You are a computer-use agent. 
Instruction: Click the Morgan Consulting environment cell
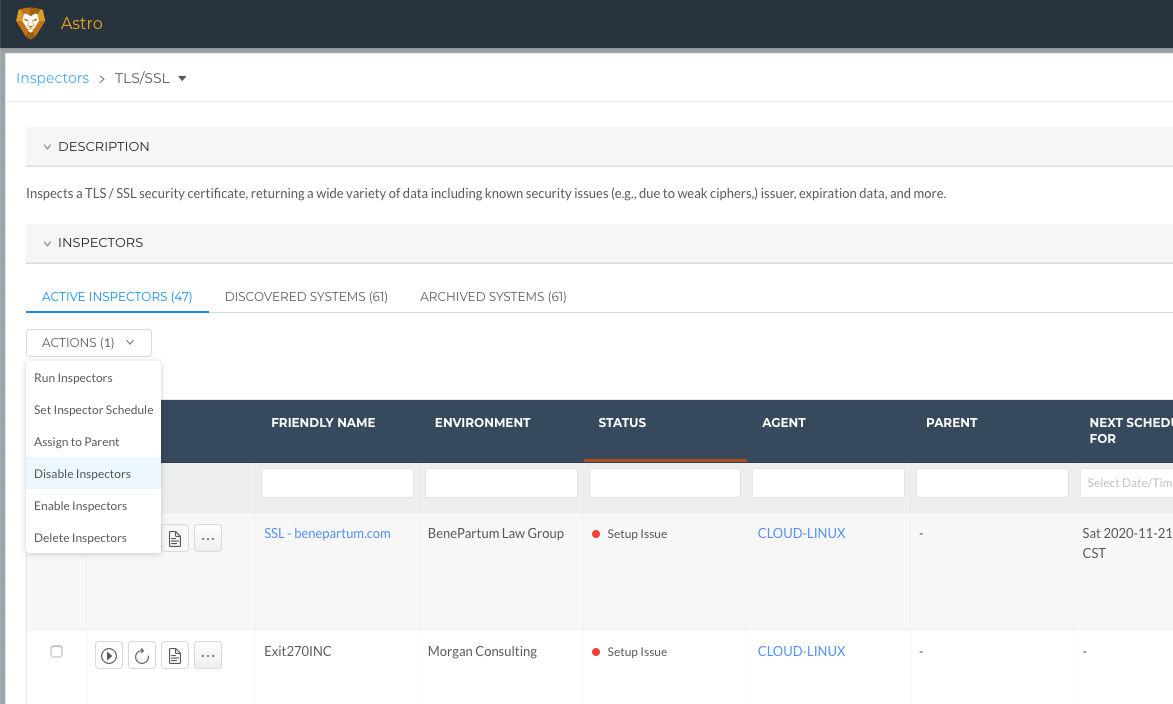(483, 651)
